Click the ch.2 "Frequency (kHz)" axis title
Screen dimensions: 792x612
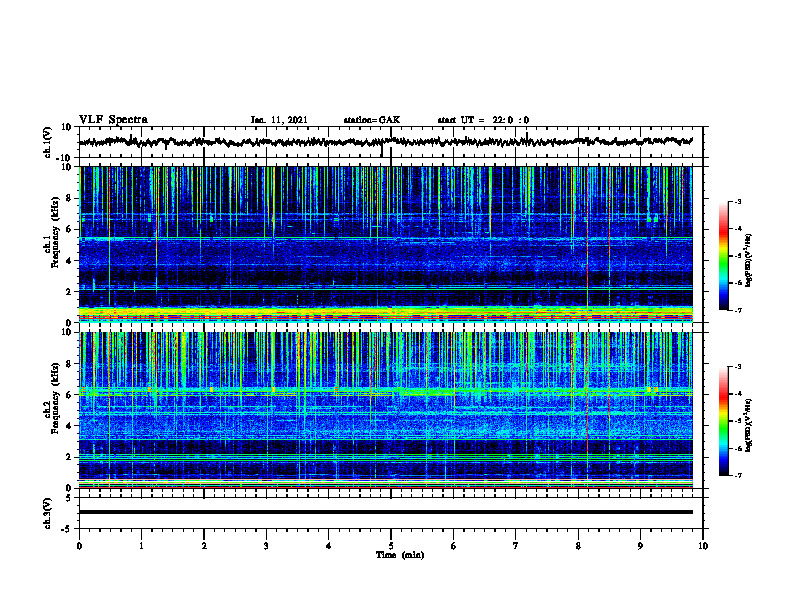(x=55, y=398)
